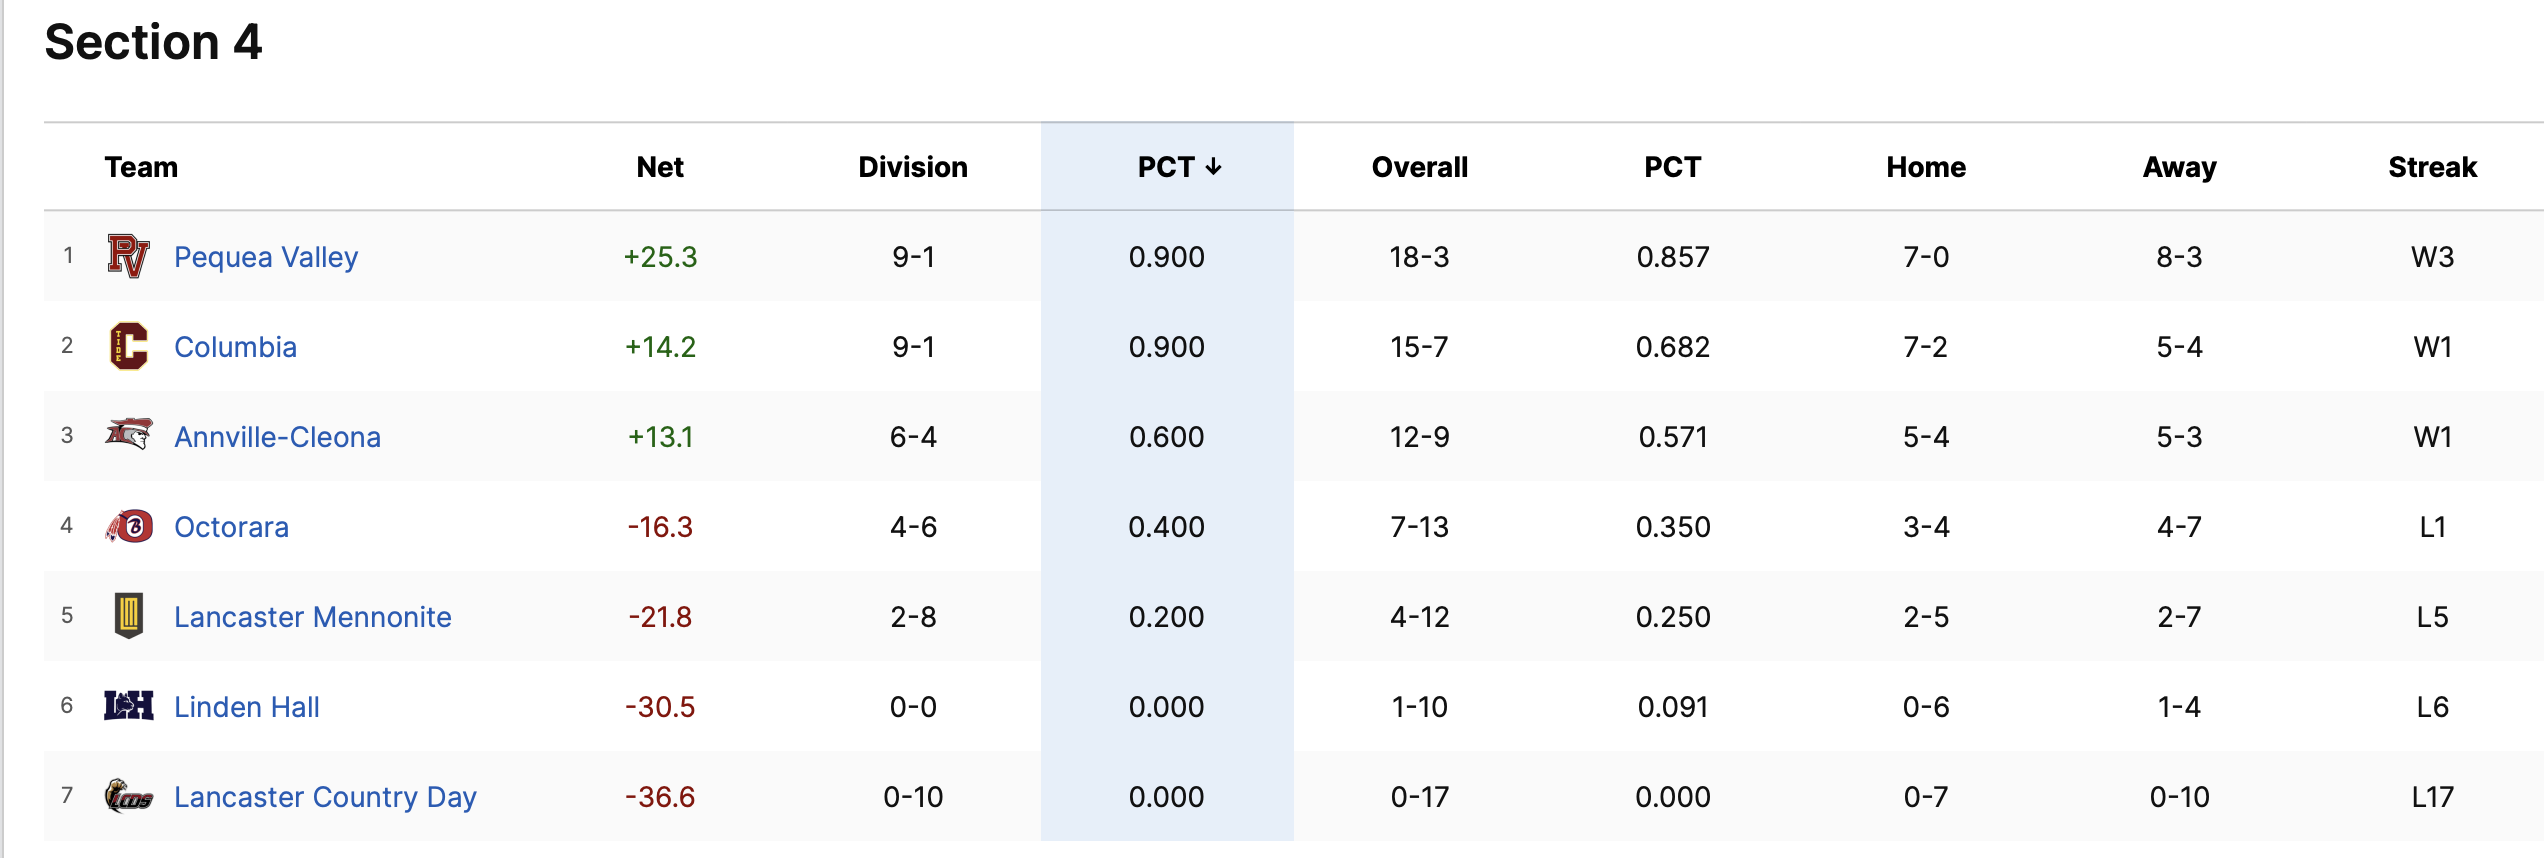Click the Columbia team logo
This screenshot has width=2544, height=858.
tap(128, 346)
